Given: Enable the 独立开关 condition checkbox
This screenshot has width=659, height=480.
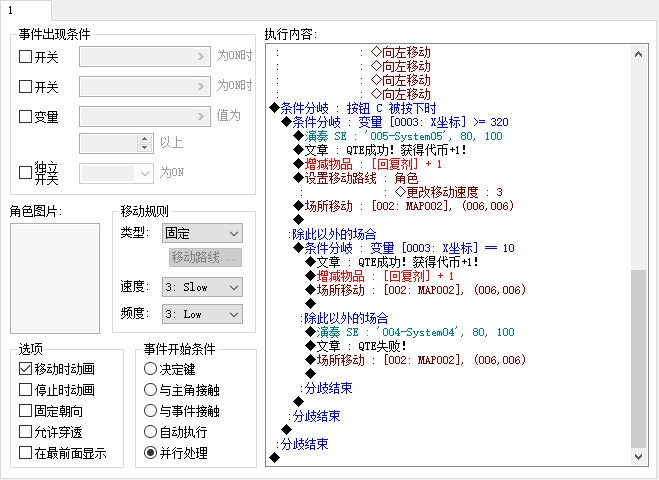Looking at the screenshot, I should tap(26, 172).
